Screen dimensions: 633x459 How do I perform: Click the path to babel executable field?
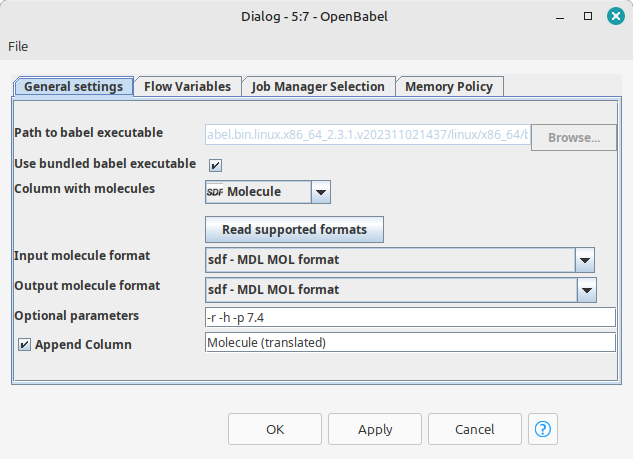pos(368,134)
